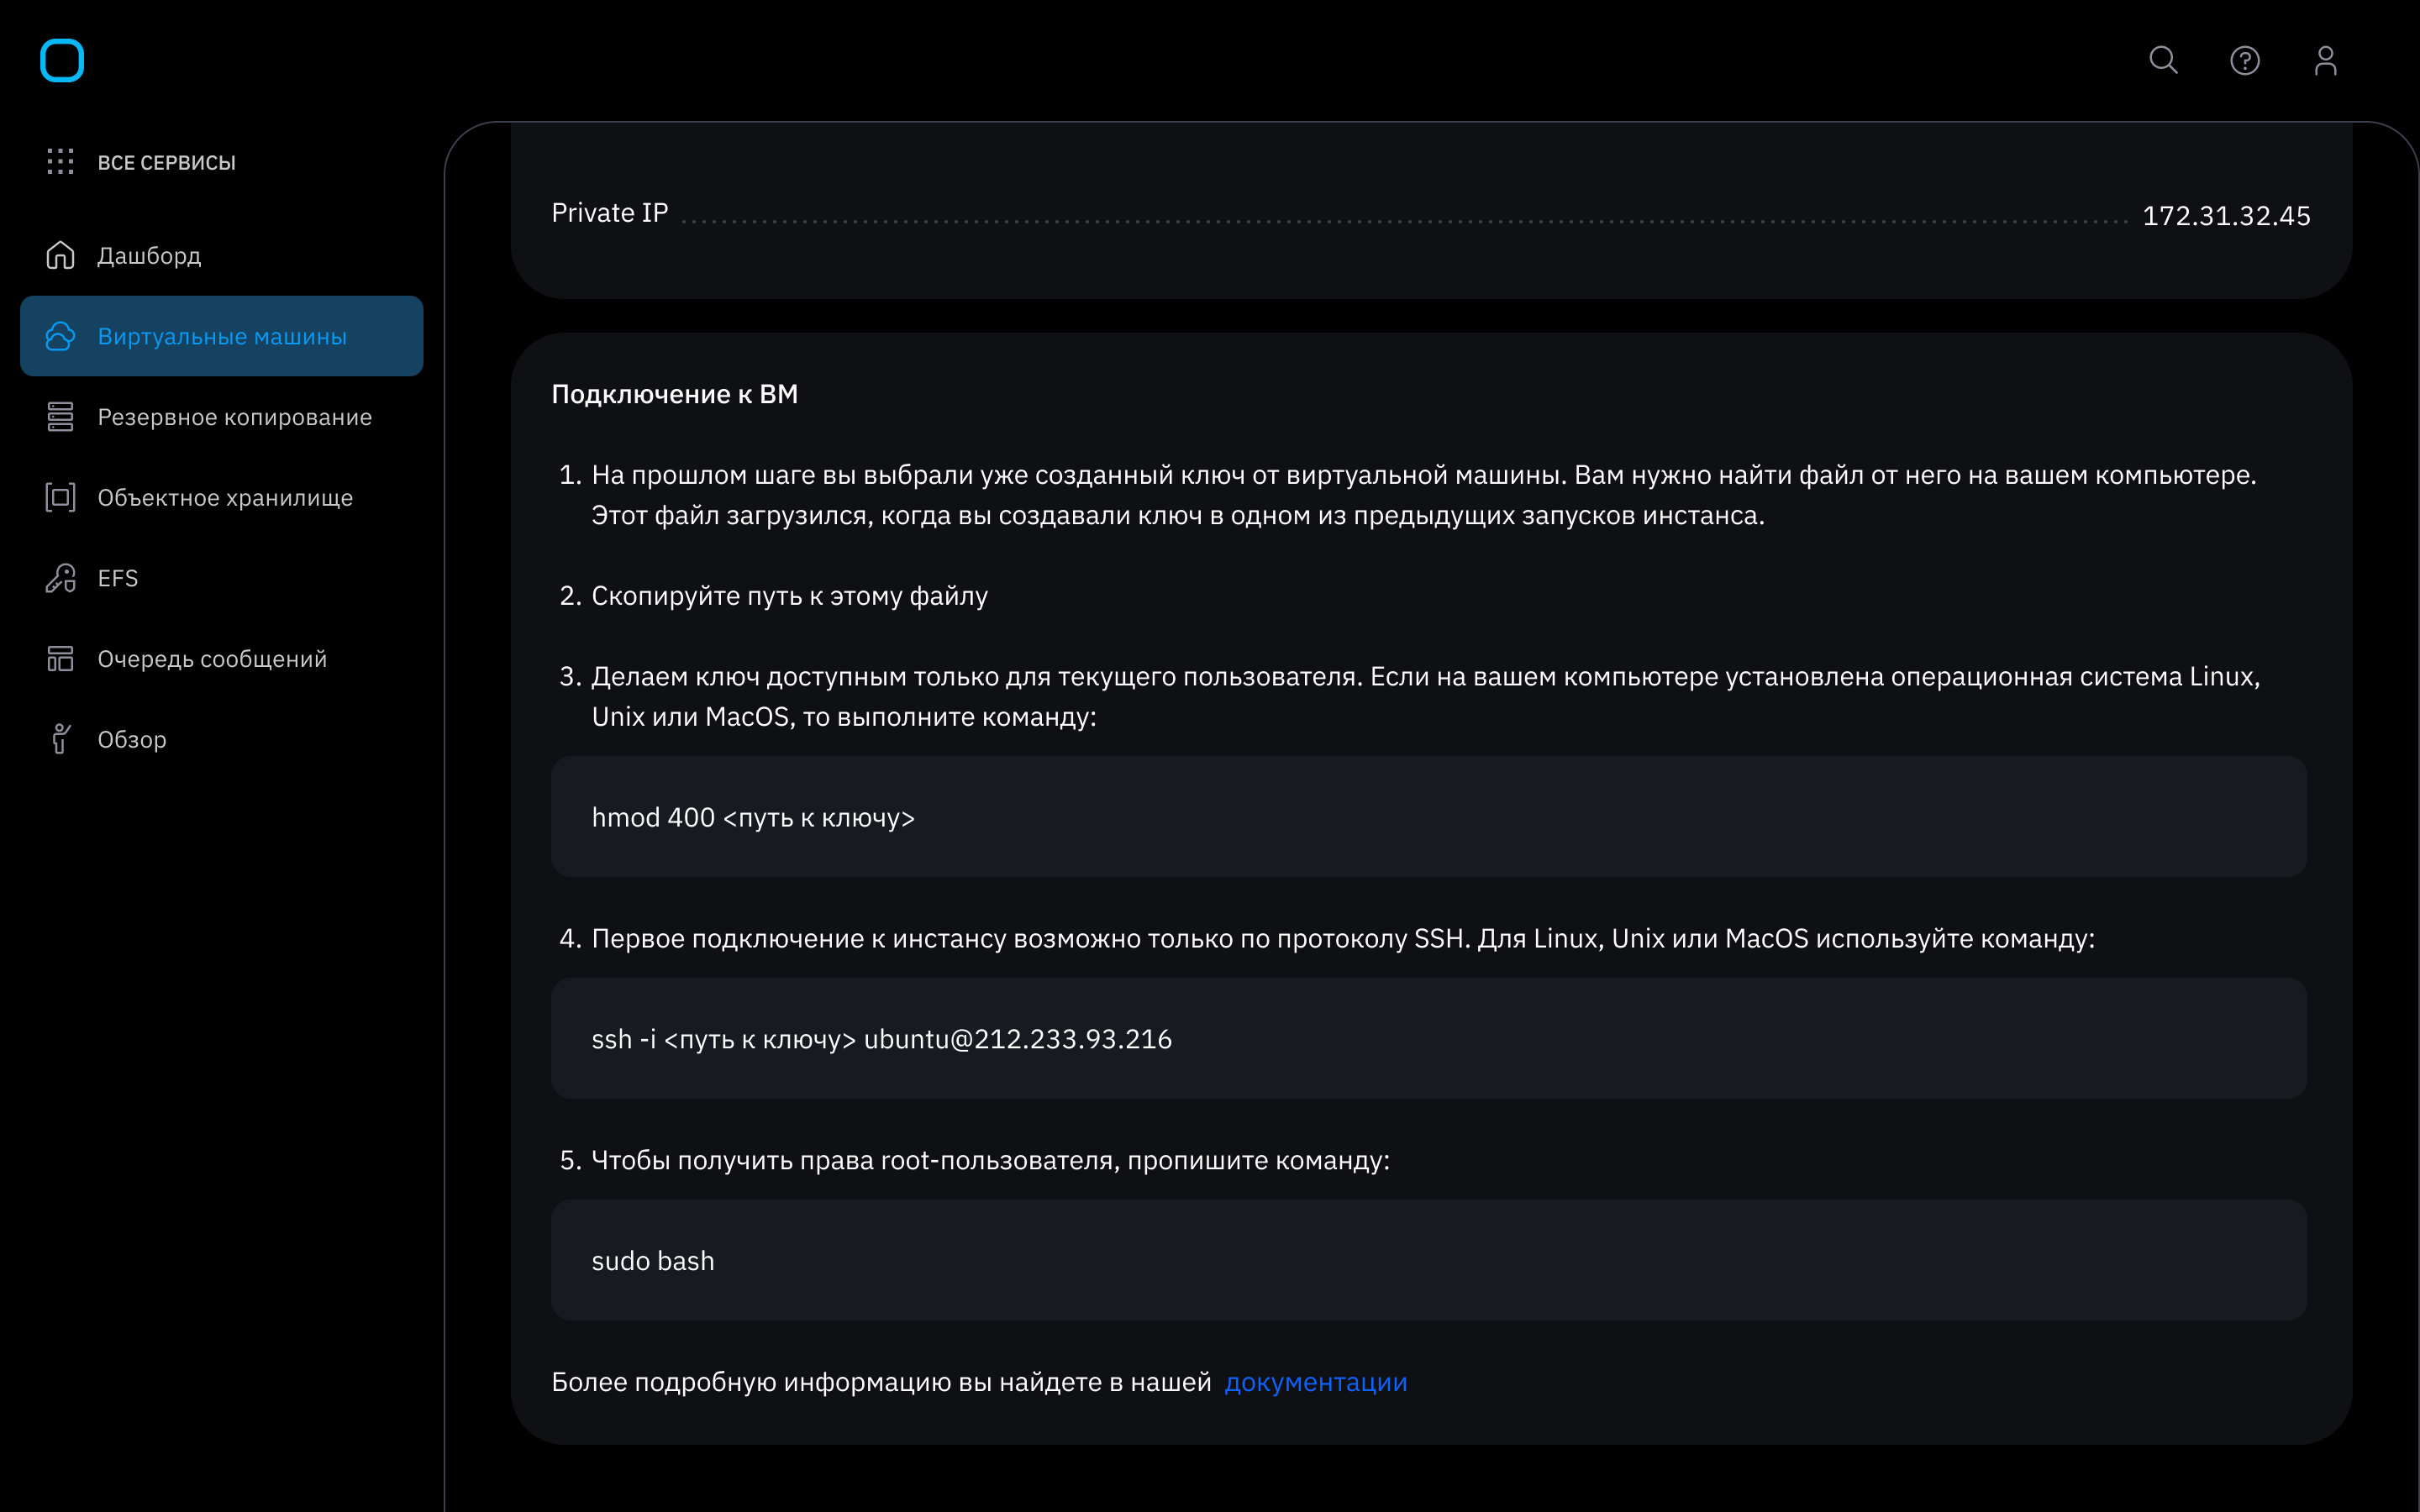Open the EFS section

pyautogui.click(x=221, y=578)
